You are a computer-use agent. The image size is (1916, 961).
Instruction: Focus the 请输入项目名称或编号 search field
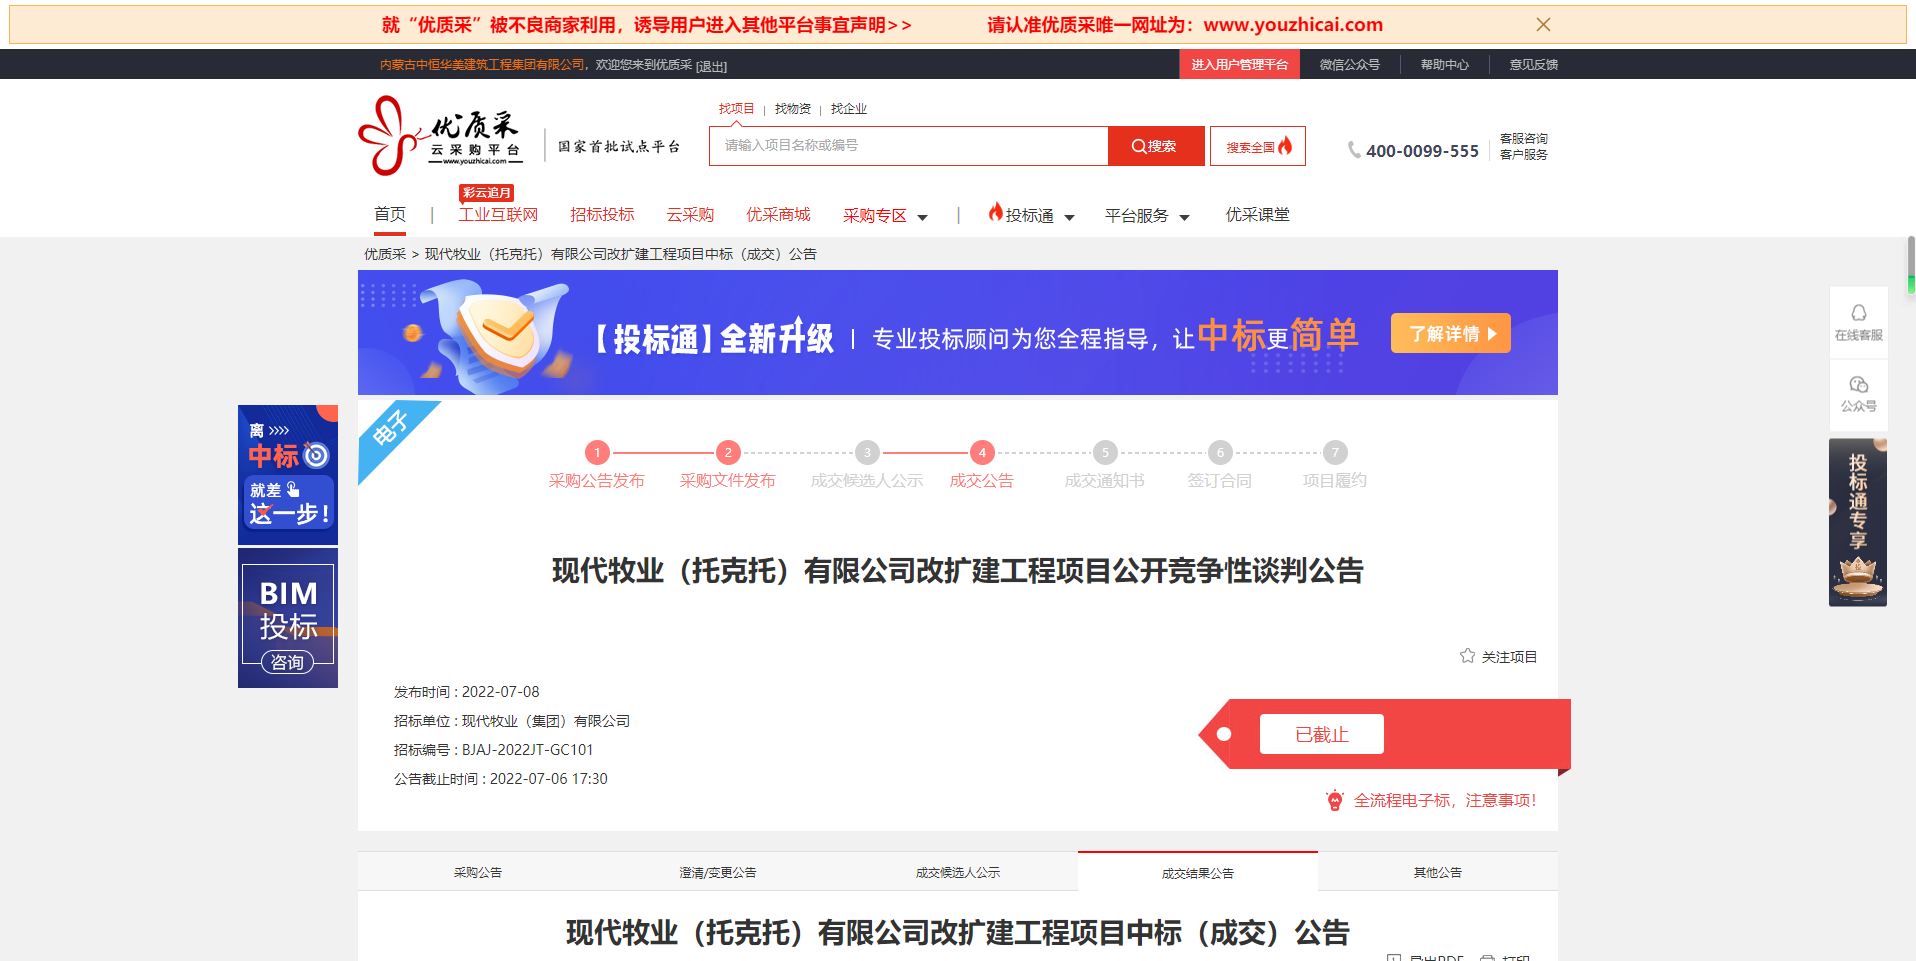click(x=909, y=146)
